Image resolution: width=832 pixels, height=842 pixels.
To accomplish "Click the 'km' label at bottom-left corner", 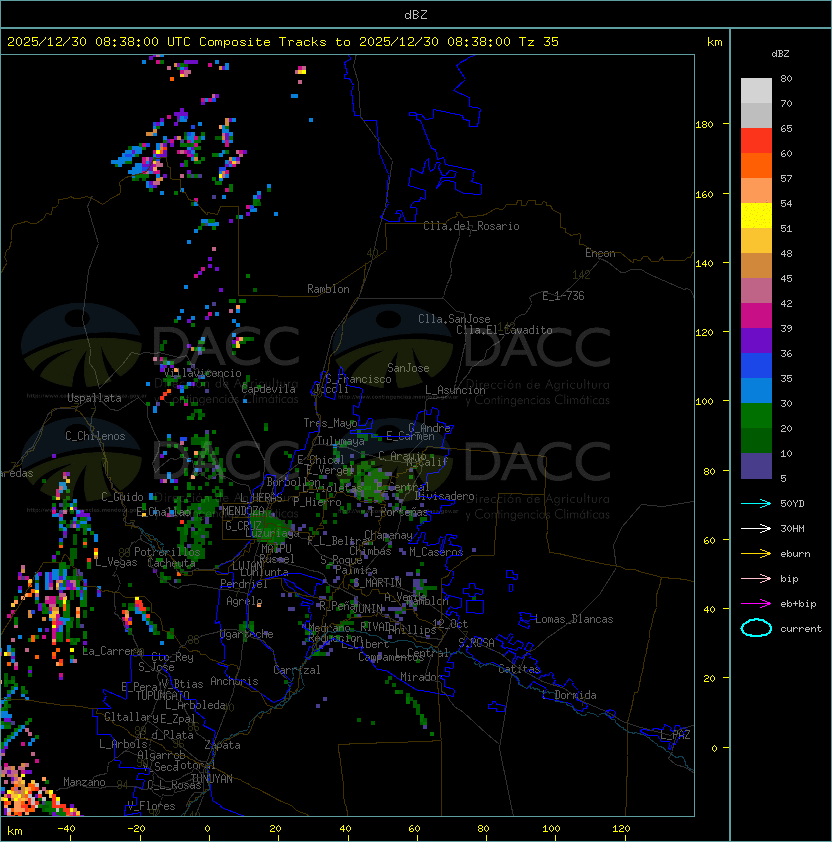I will click(15, 831).
